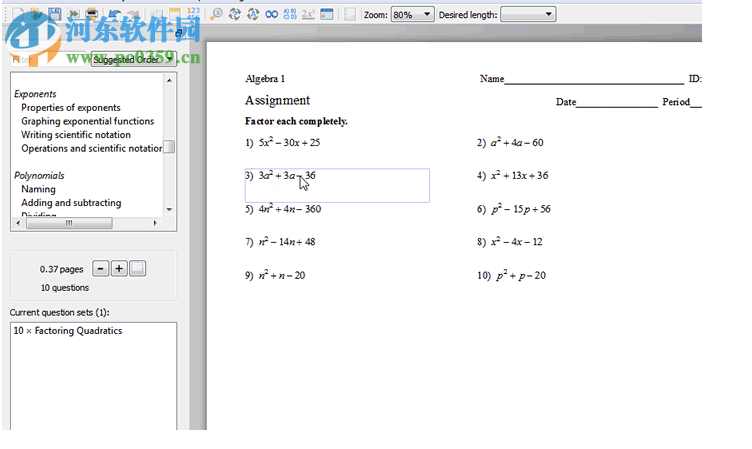Click question 9) n² + n − 20
Viewport: 752px width, 449px height.
click(275, 275)
